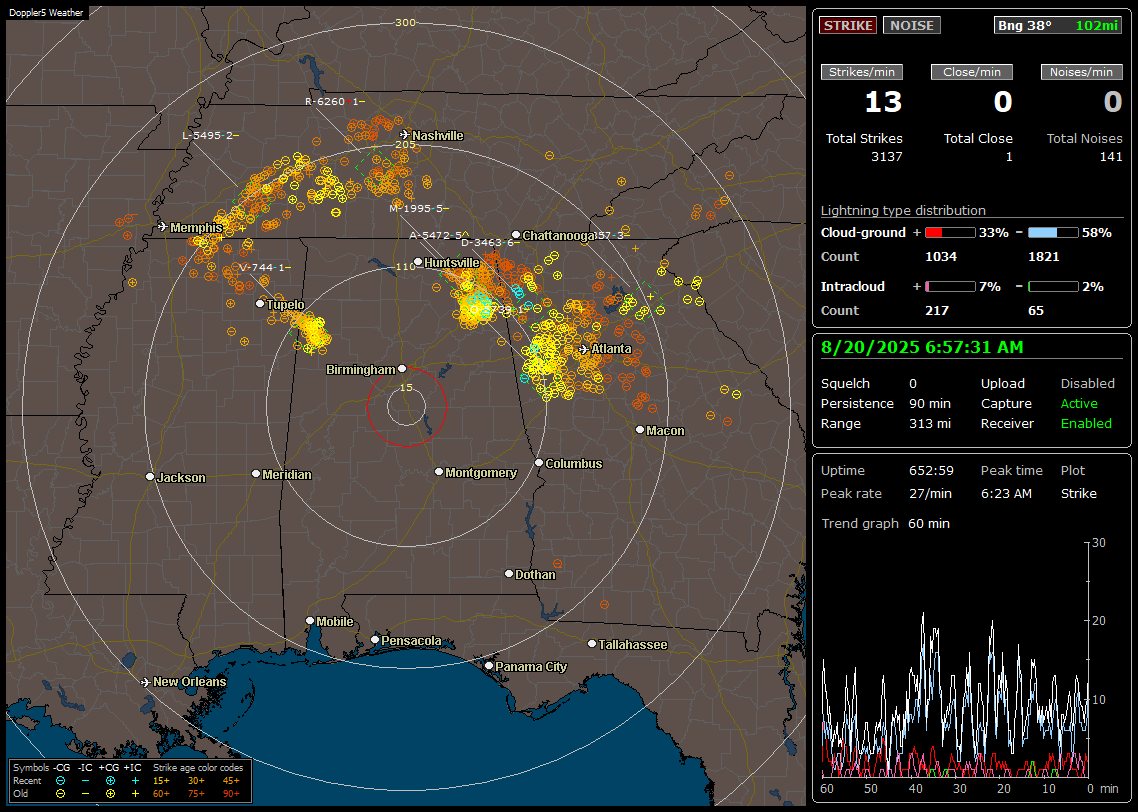Click the 300 mile range ring label
This screenshot has height=812, width=1138.
[x=405, y=22]
